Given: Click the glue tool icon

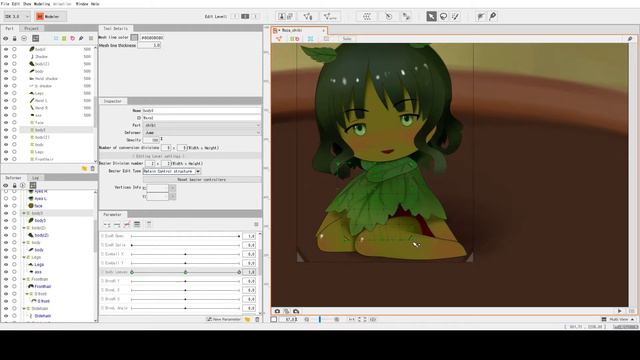Looking at the screenshot, I should pyautogui.click(x=406, y=16).
